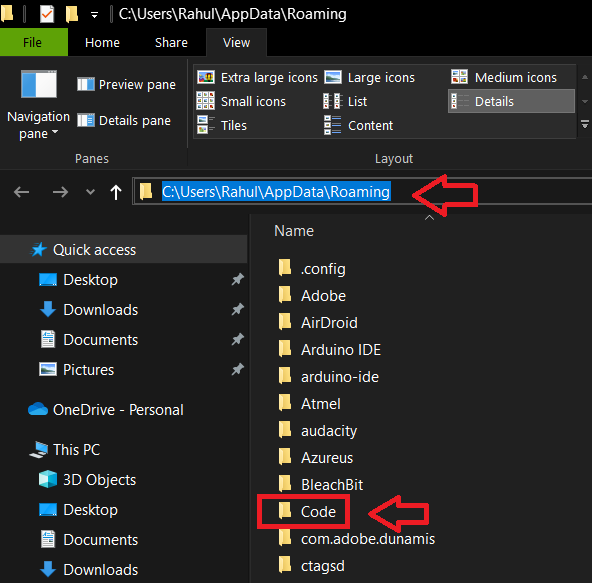The height and width of the screenshot is (583, 592).
Task: Switch to List layout
Action: (x=345, y=102)
